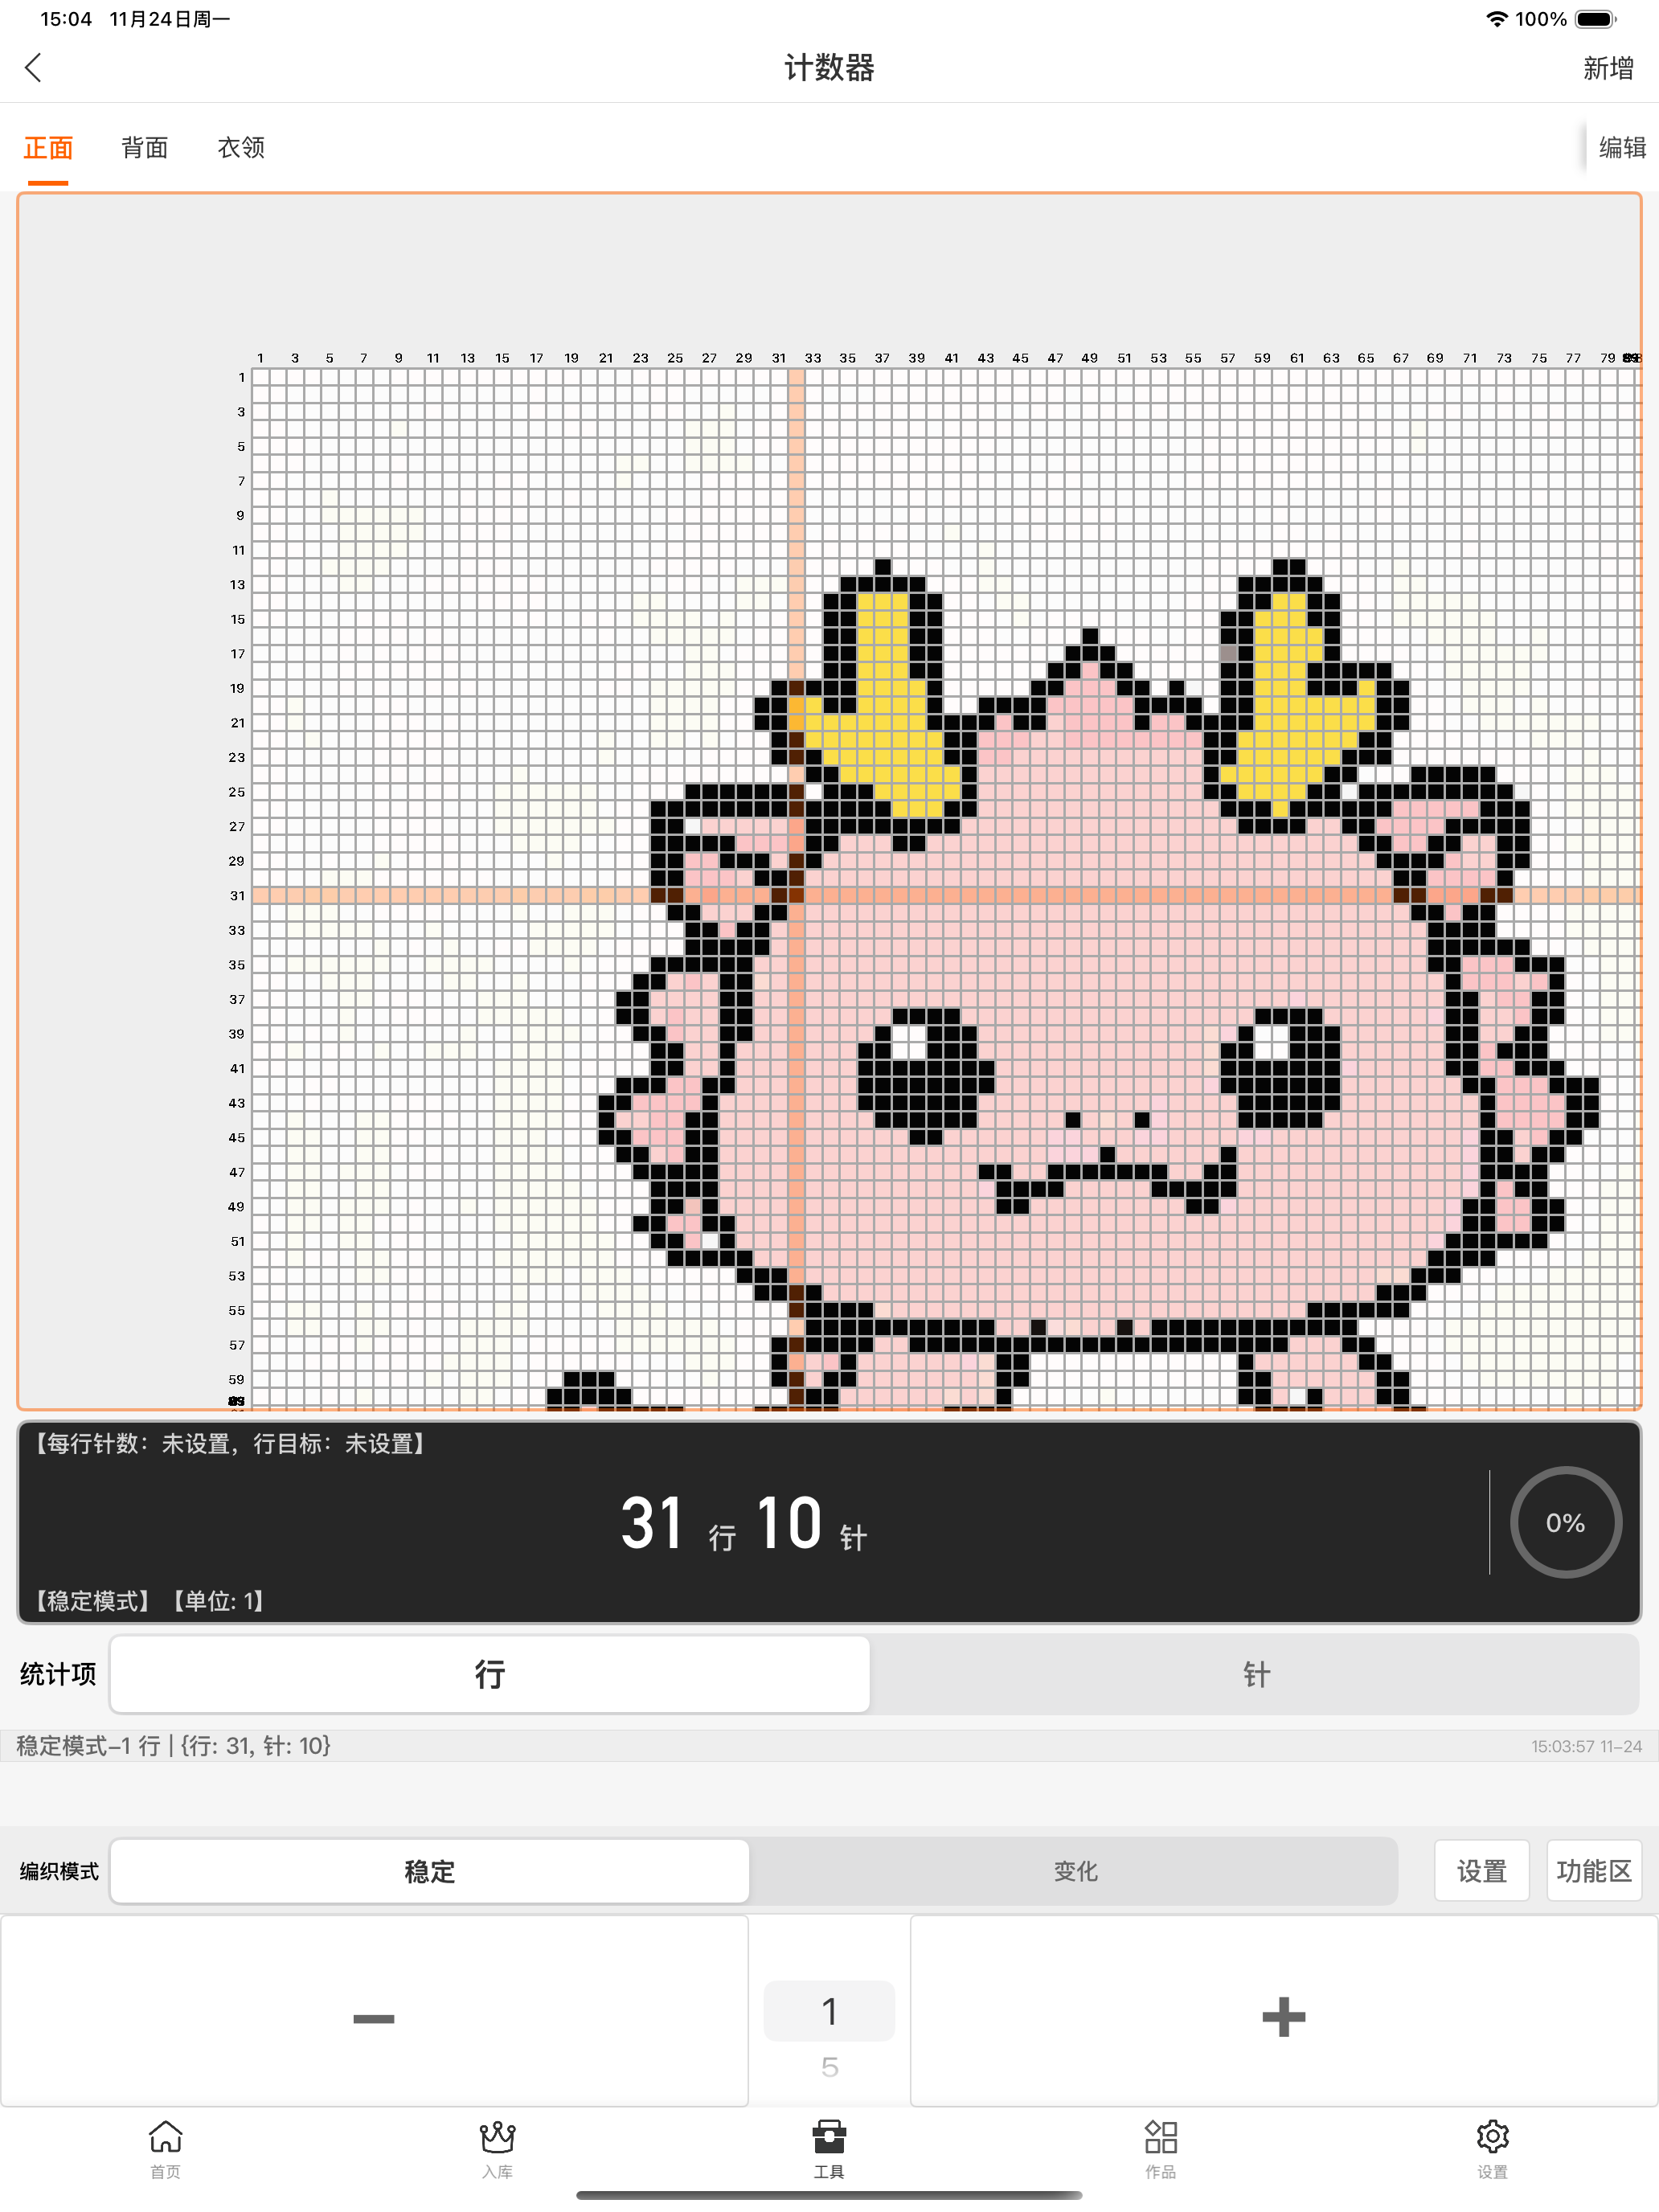Open the 首页 home tab
The image size is (1659, 2212).
pyautogui.click(x=165, y=2150)
